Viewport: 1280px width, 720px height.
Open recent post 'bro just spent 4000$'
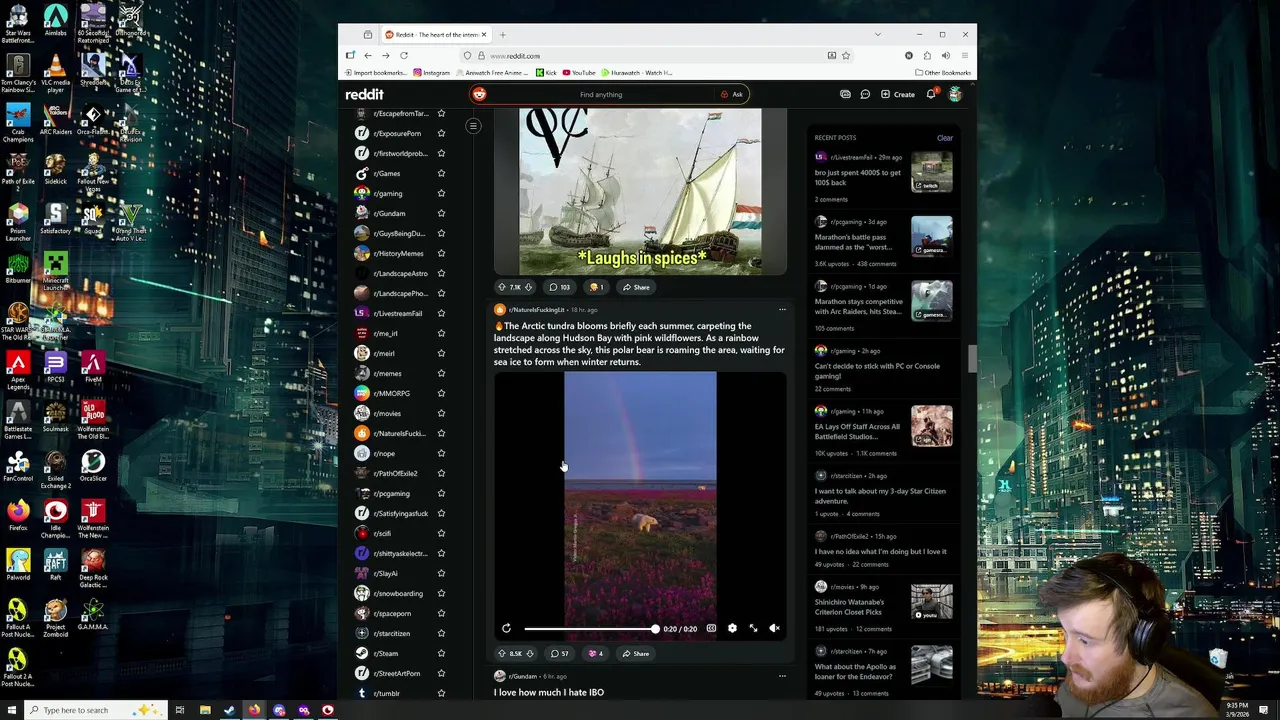(858, 177)
